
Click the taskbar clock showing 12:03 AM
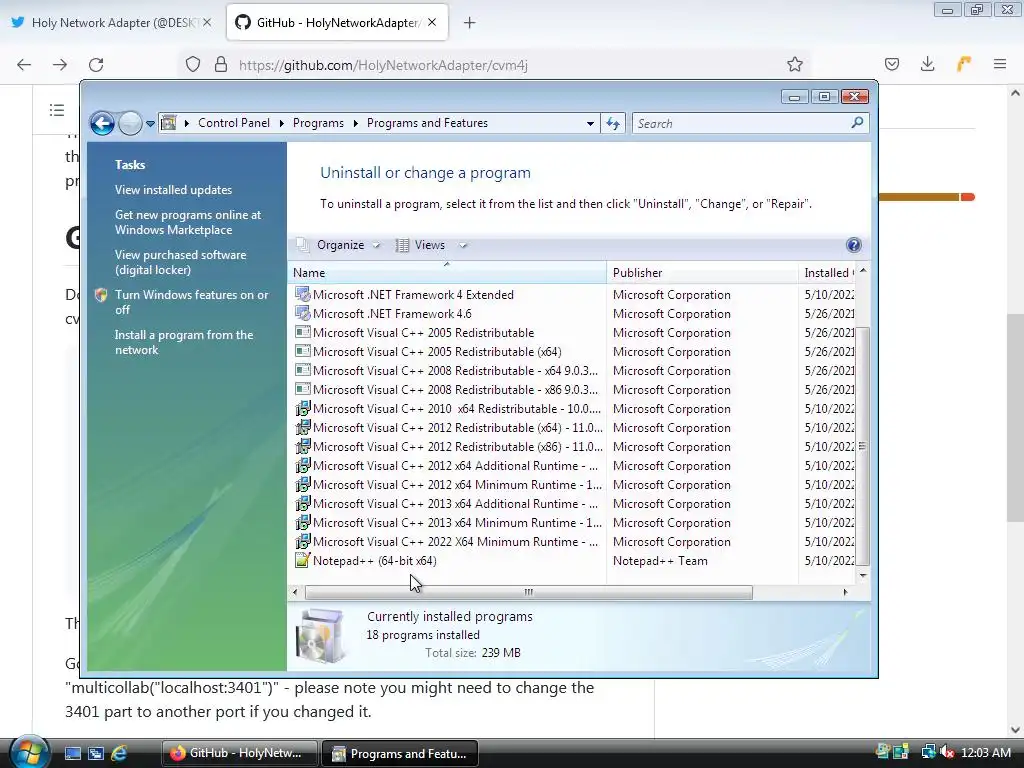pyautogui.click(x=985, y=753)
